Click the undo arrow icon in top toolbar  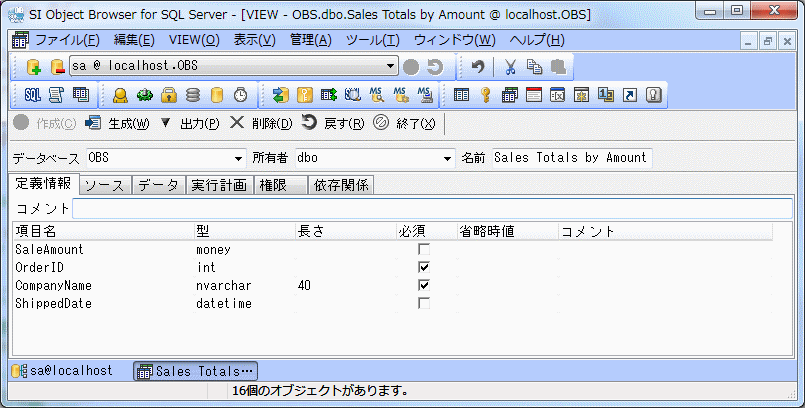click(x=478, y=67)
